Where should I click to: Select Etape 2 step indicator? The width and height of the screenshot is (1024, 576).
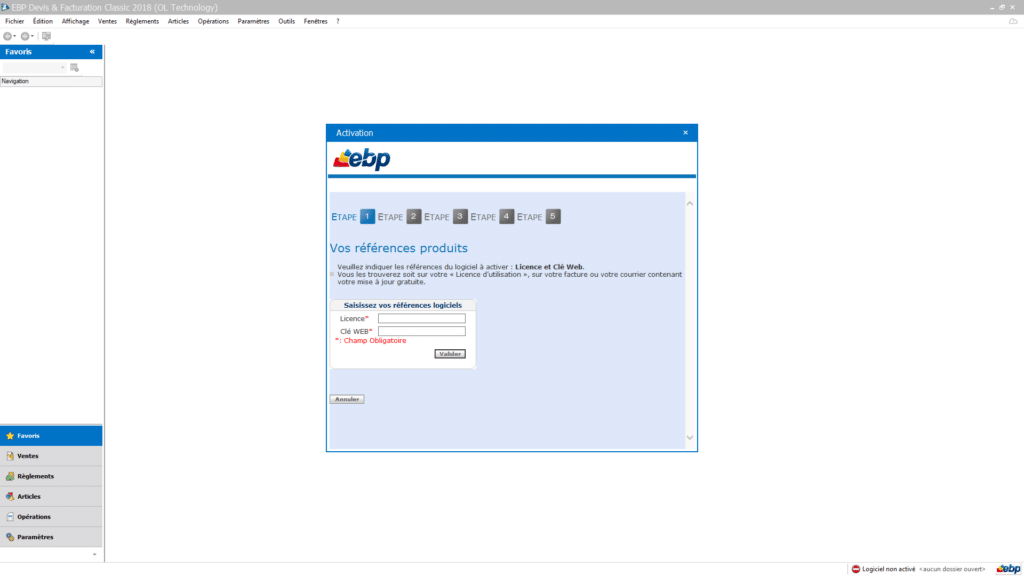[413, 216]
